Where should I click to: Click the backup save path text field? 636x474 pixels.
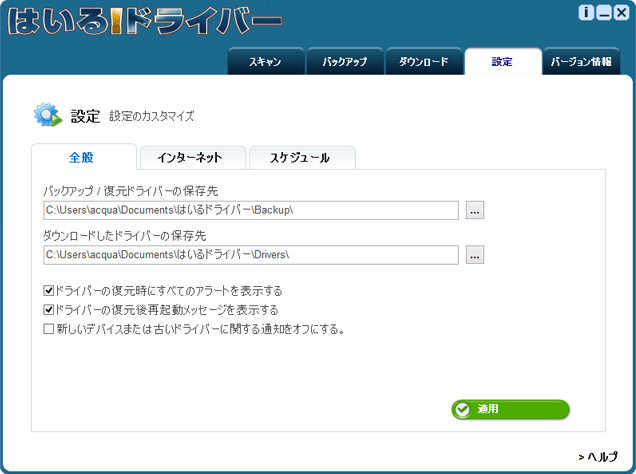[x=250, y=210]
